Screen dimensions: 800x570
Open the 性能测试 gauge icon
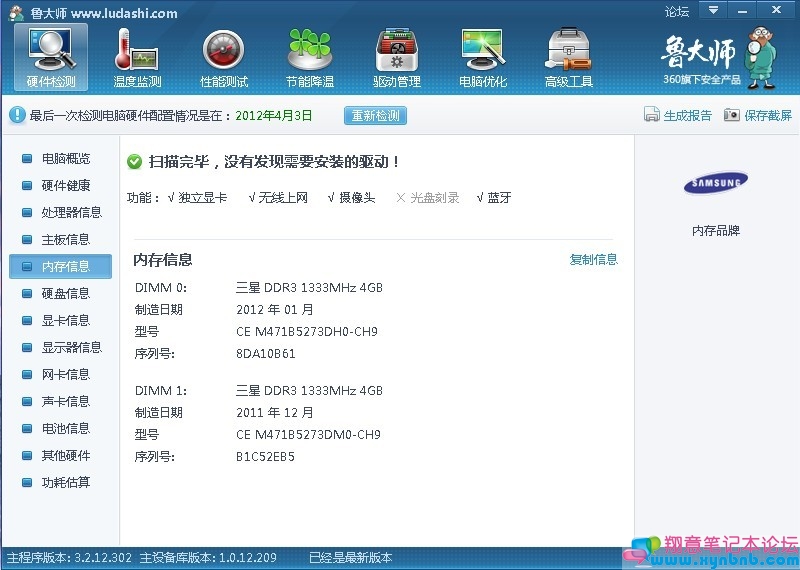pyautogui.click(x=223, y=57)
